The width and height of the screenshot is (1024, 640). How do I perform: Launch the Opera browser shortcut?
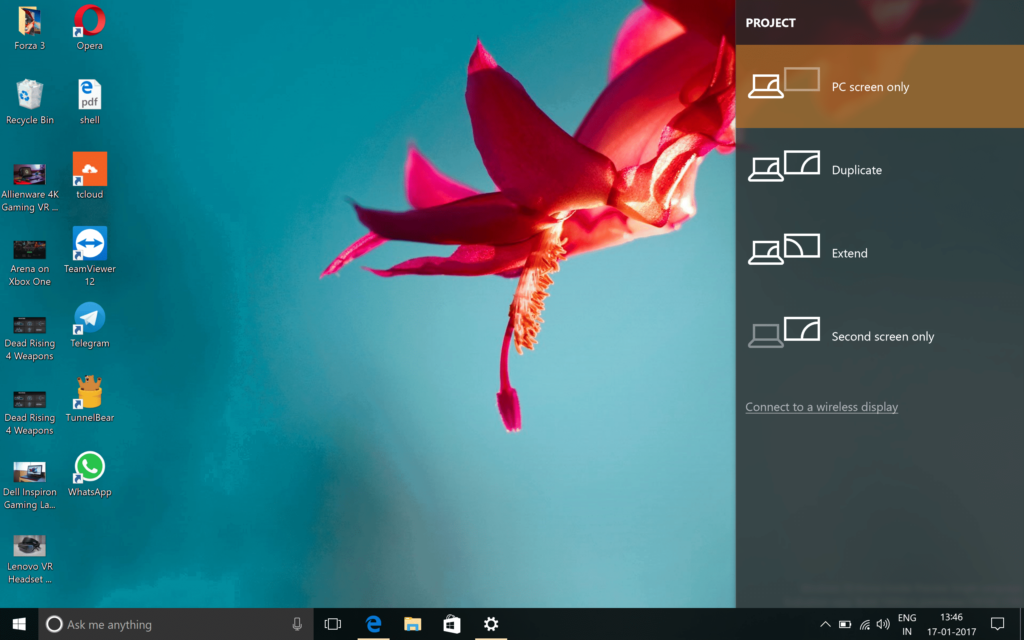click(x=89, y=28)
